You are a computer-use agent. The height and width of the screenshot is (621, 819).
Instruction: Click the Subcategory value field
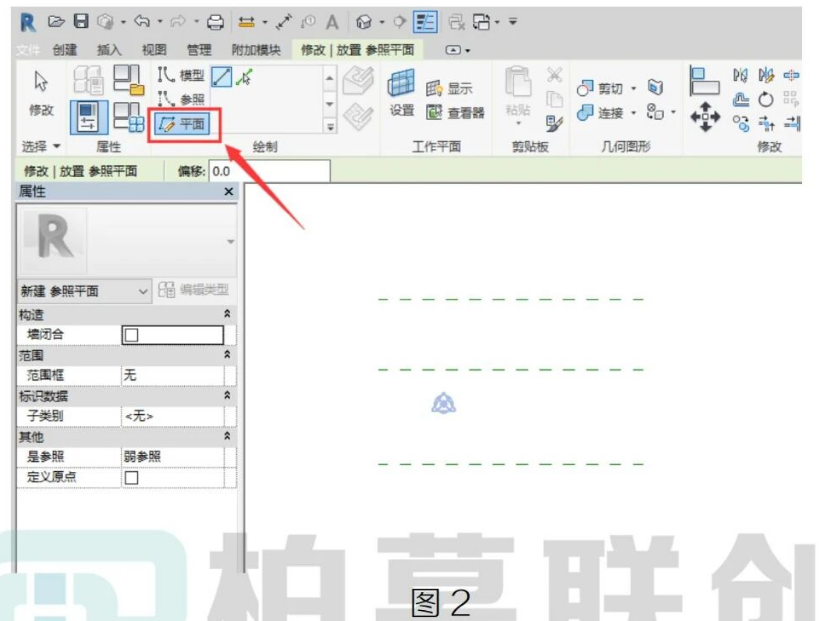tap(173, 416)
